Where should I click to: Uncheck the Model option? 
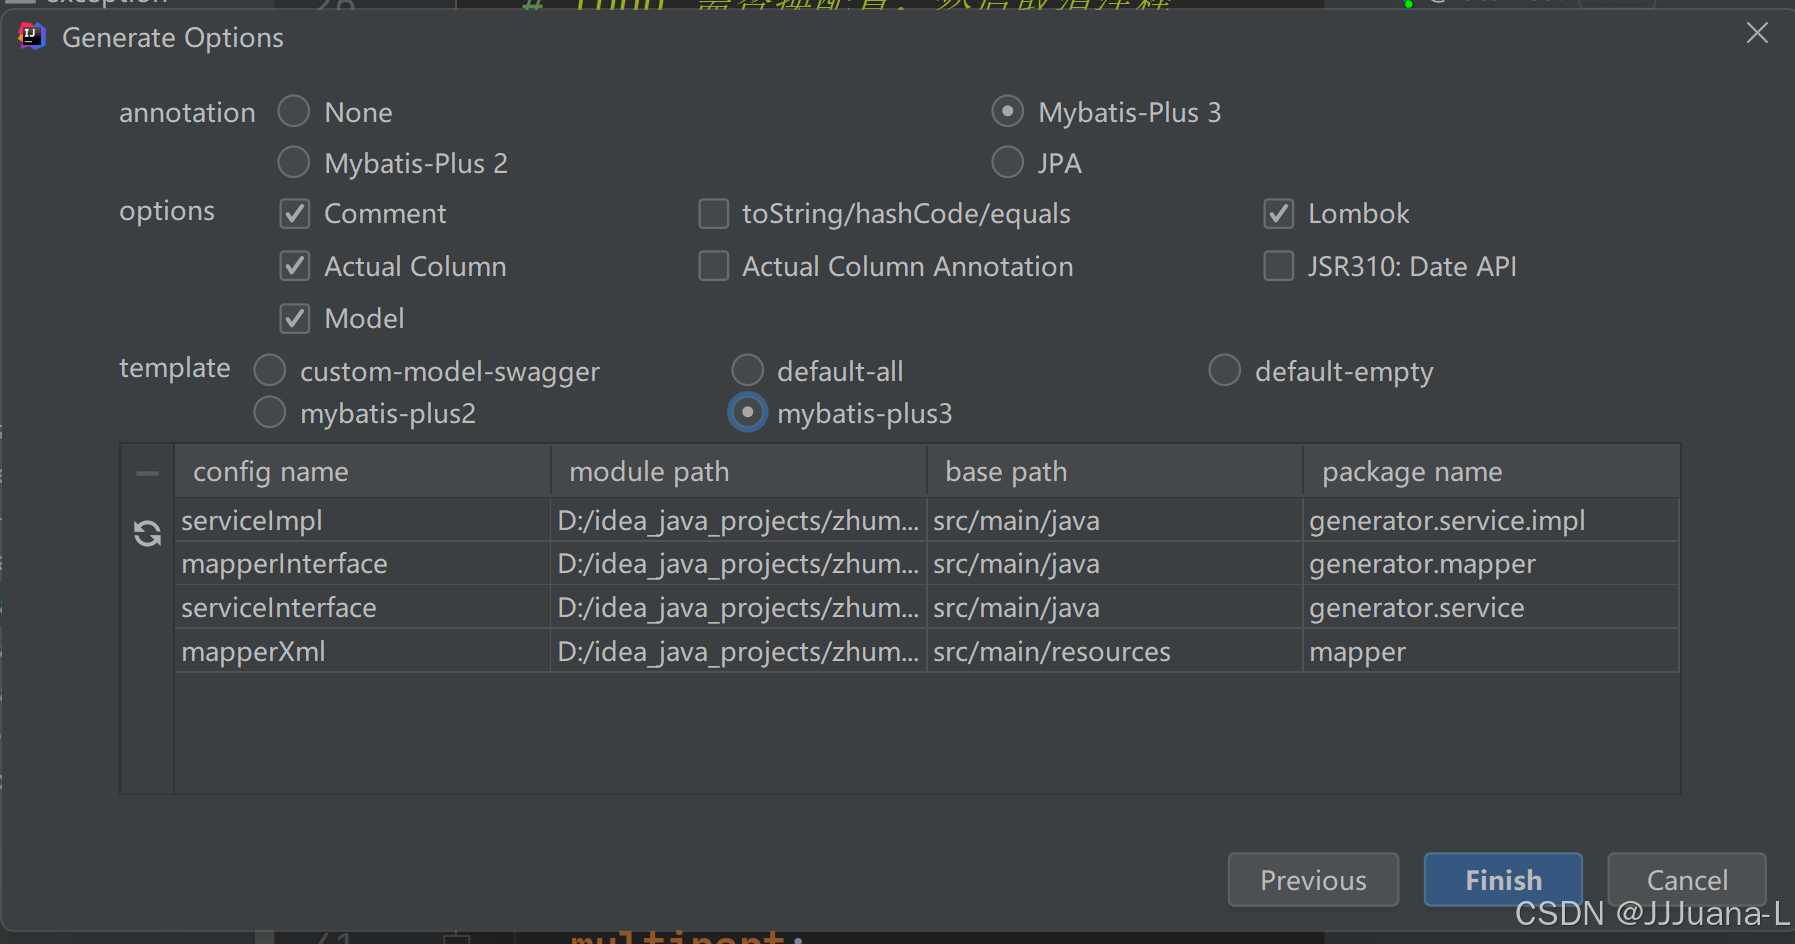point(294,318)
